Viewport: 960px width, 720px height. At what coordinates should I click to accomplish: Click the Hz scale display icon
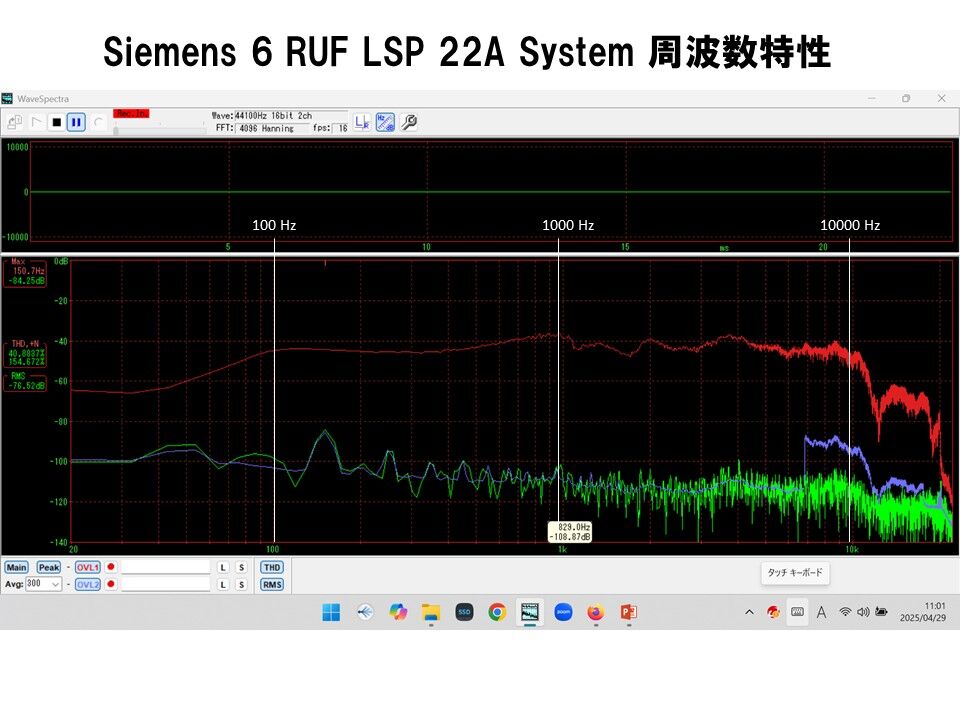(x=384, y=122)
